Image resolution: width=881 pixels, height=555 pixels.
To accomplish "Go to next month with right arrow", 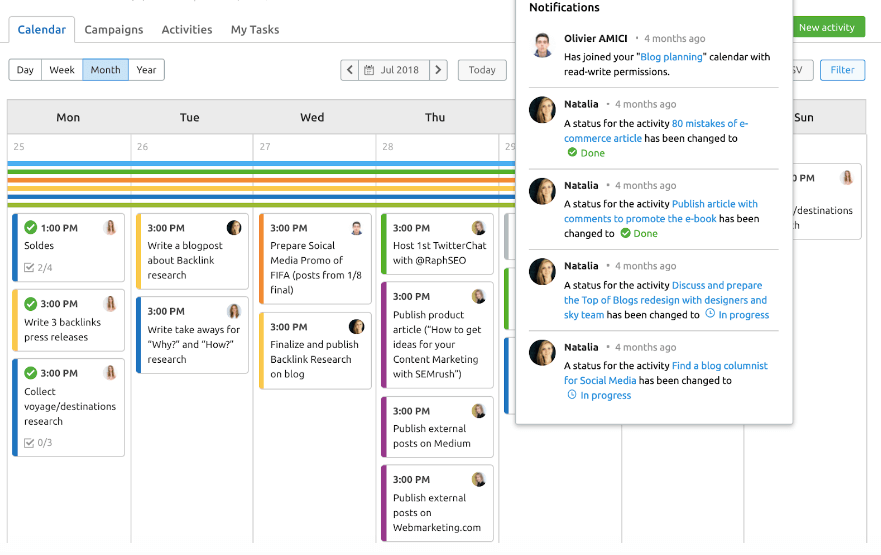I will 438,70.
